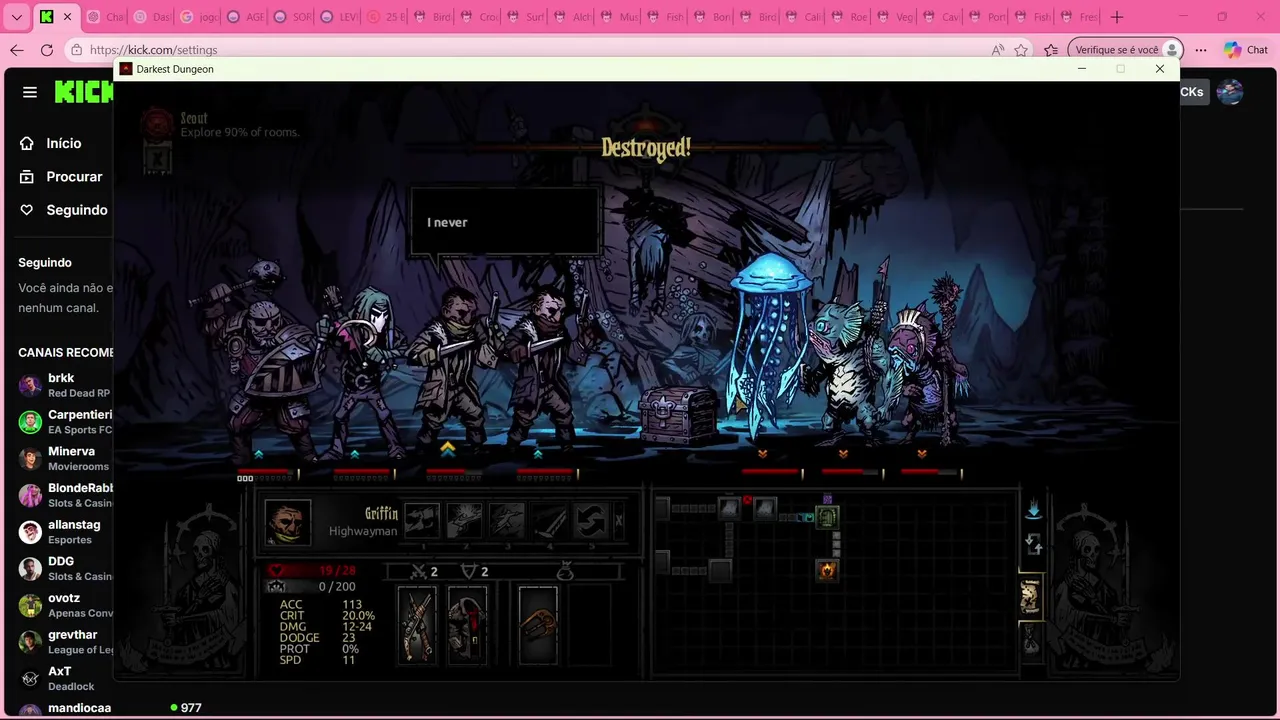This screenshot has width=1280, height=720.
Task: Open the treasure chest in the scene
Action: coord(679,414)
